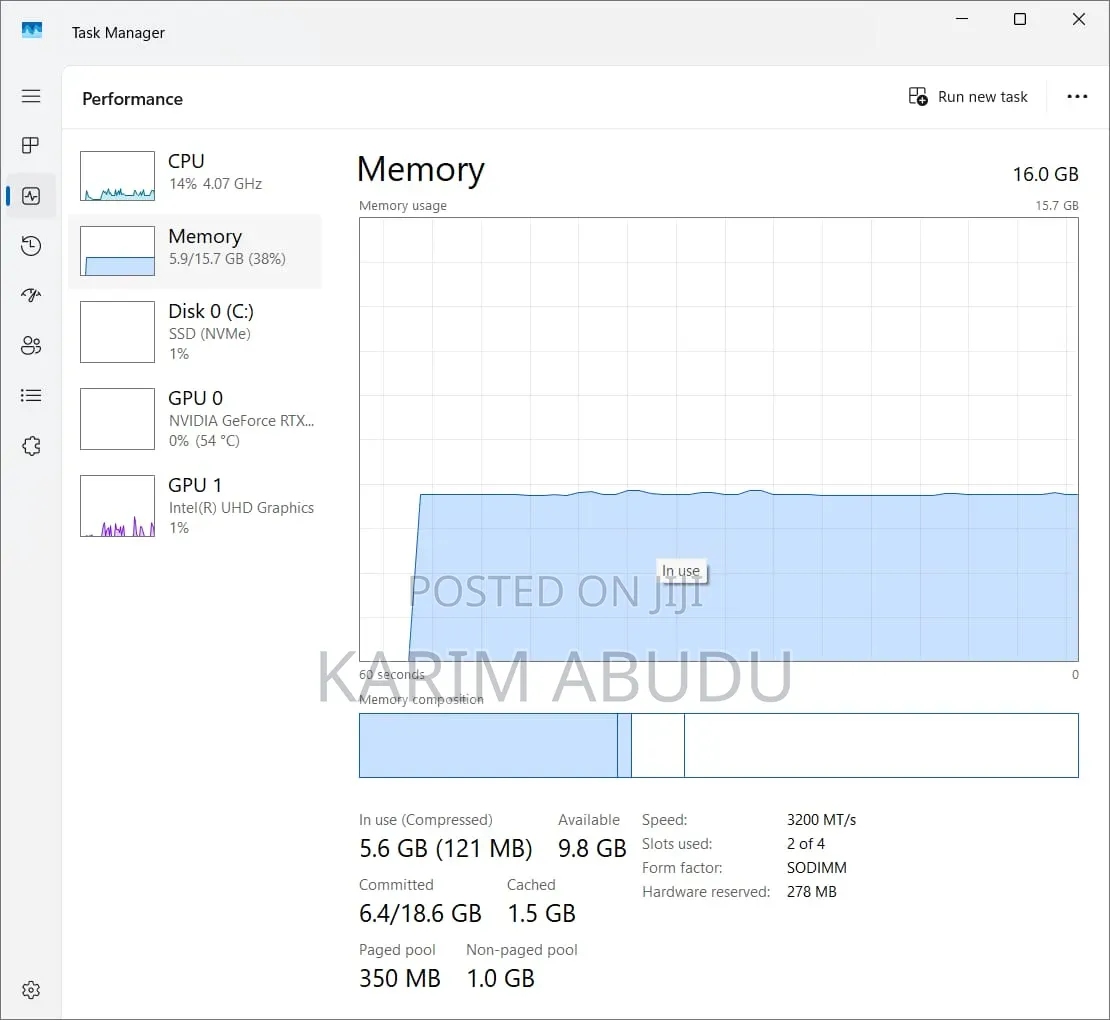Viewport: 1110px width, 1020px height.
Task: Open the App history icon
Action: pyautogui.click(x=30, y=246)
